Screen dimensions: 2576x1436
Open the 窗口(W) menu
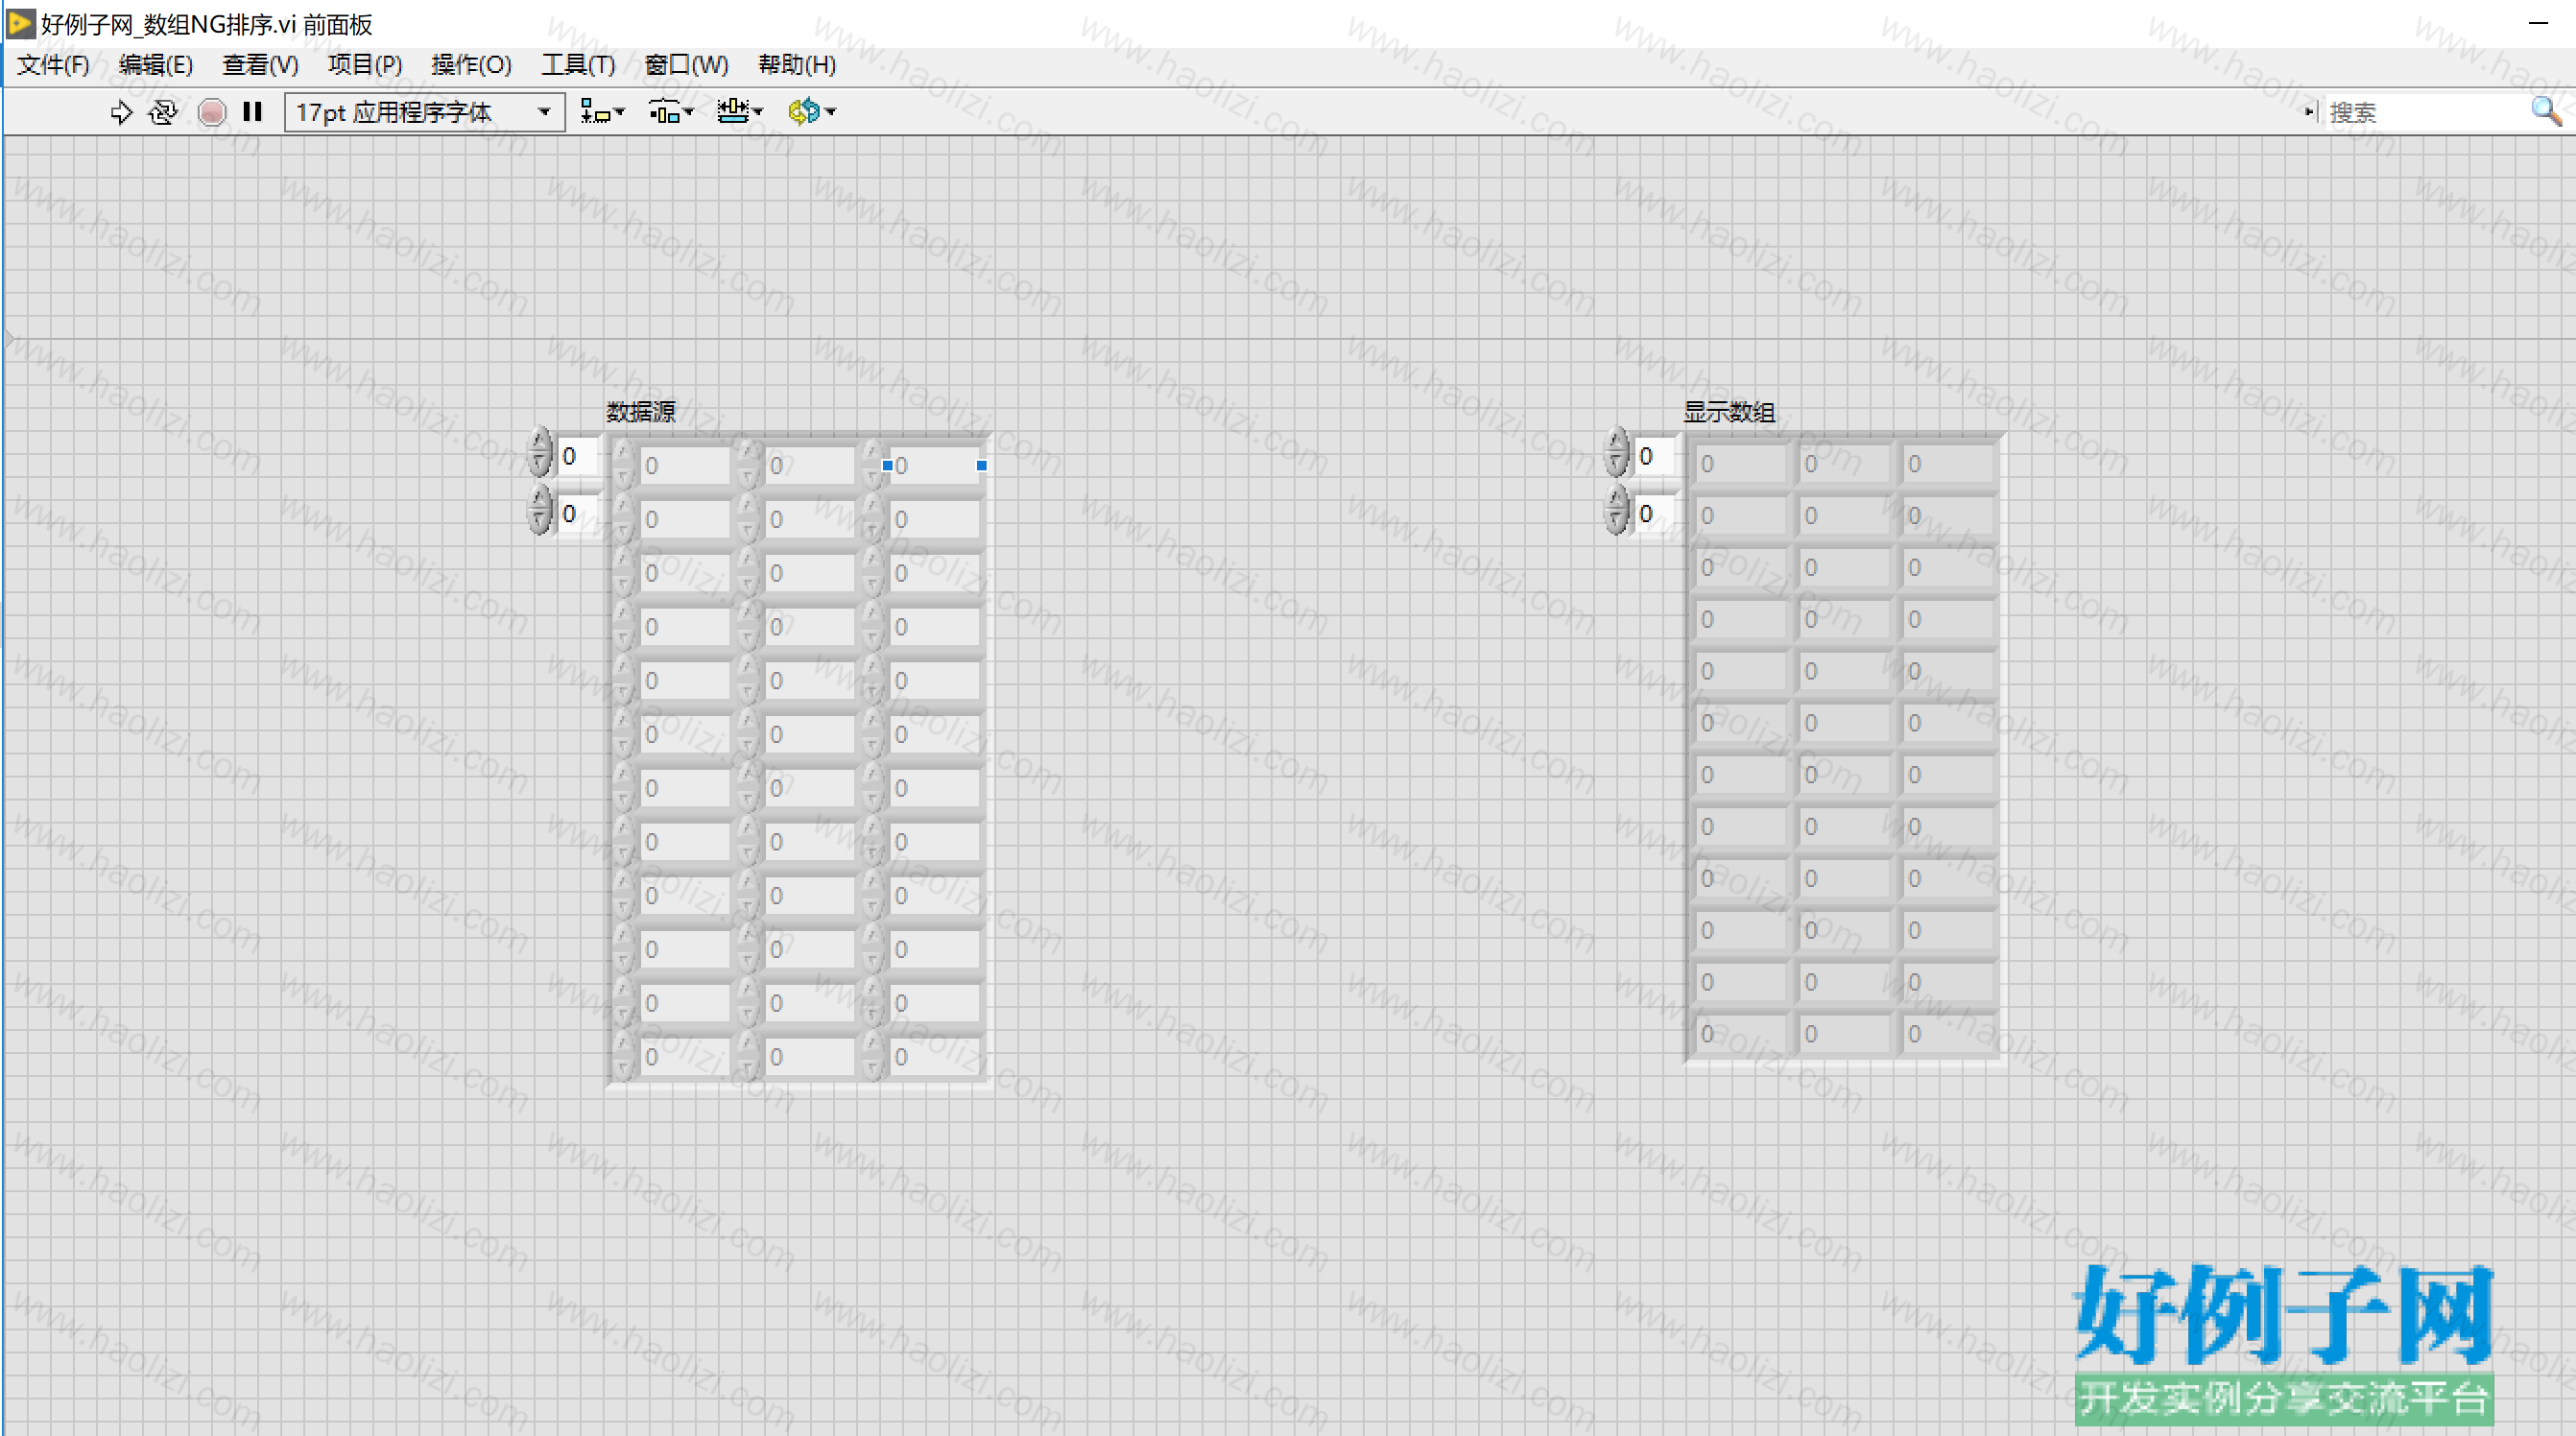tap(686, 65)
